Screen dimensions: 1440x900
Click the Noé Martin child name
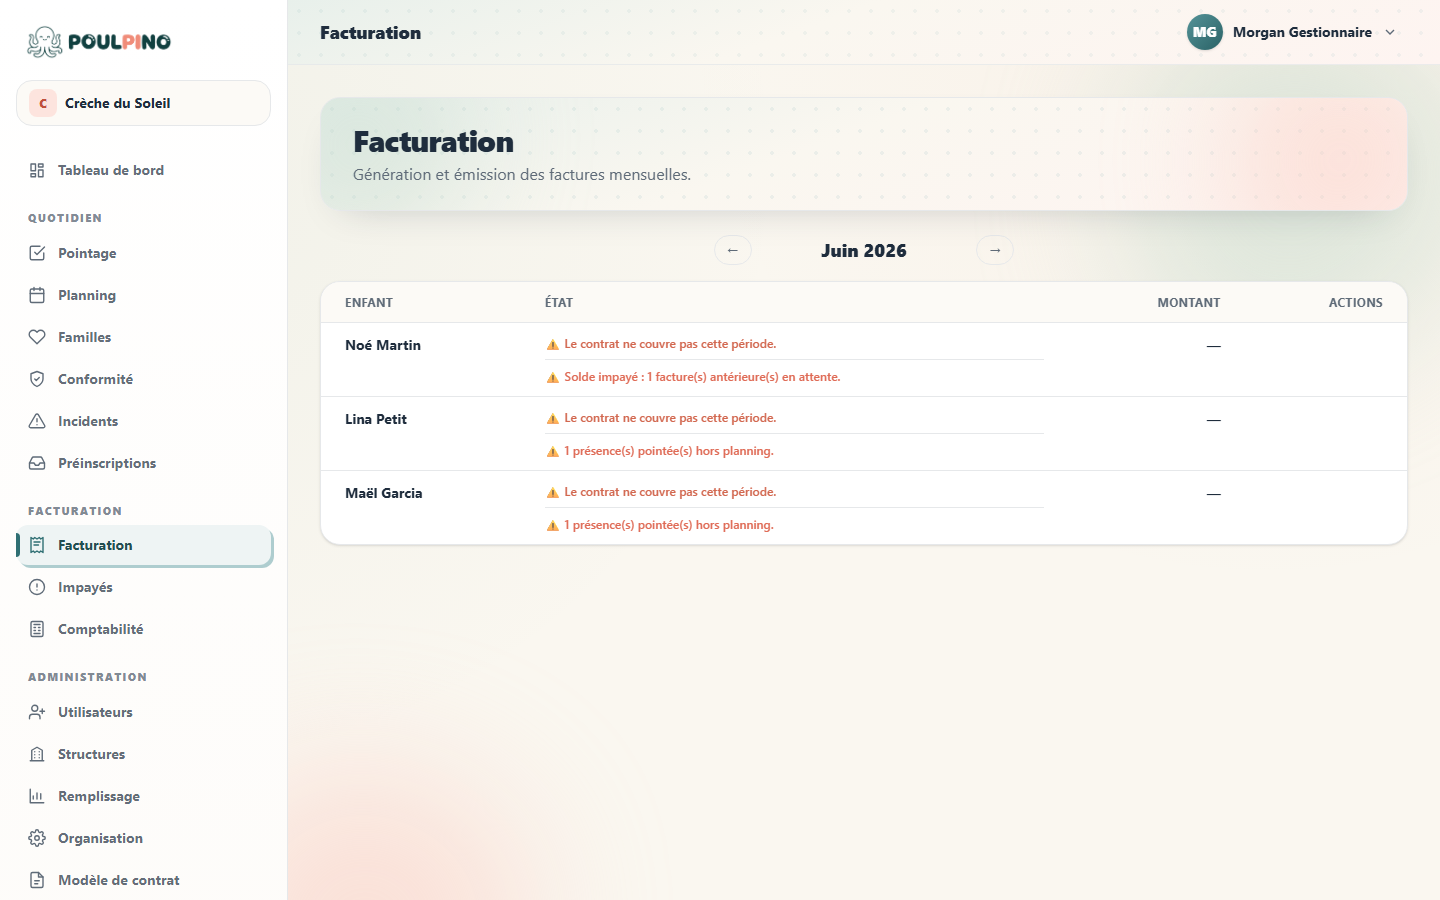coord(383,345)
